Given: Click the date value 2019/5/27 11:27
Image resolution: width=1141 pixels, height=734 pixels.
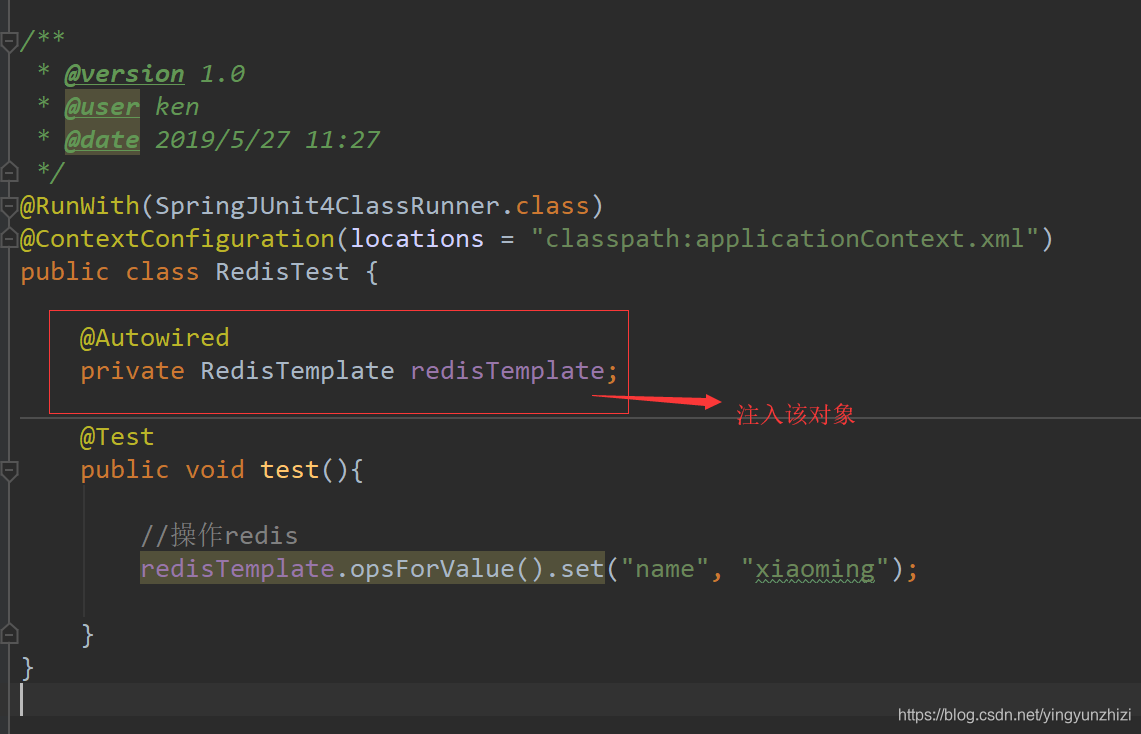Looking at the screenshot, I should coord(268,140).
